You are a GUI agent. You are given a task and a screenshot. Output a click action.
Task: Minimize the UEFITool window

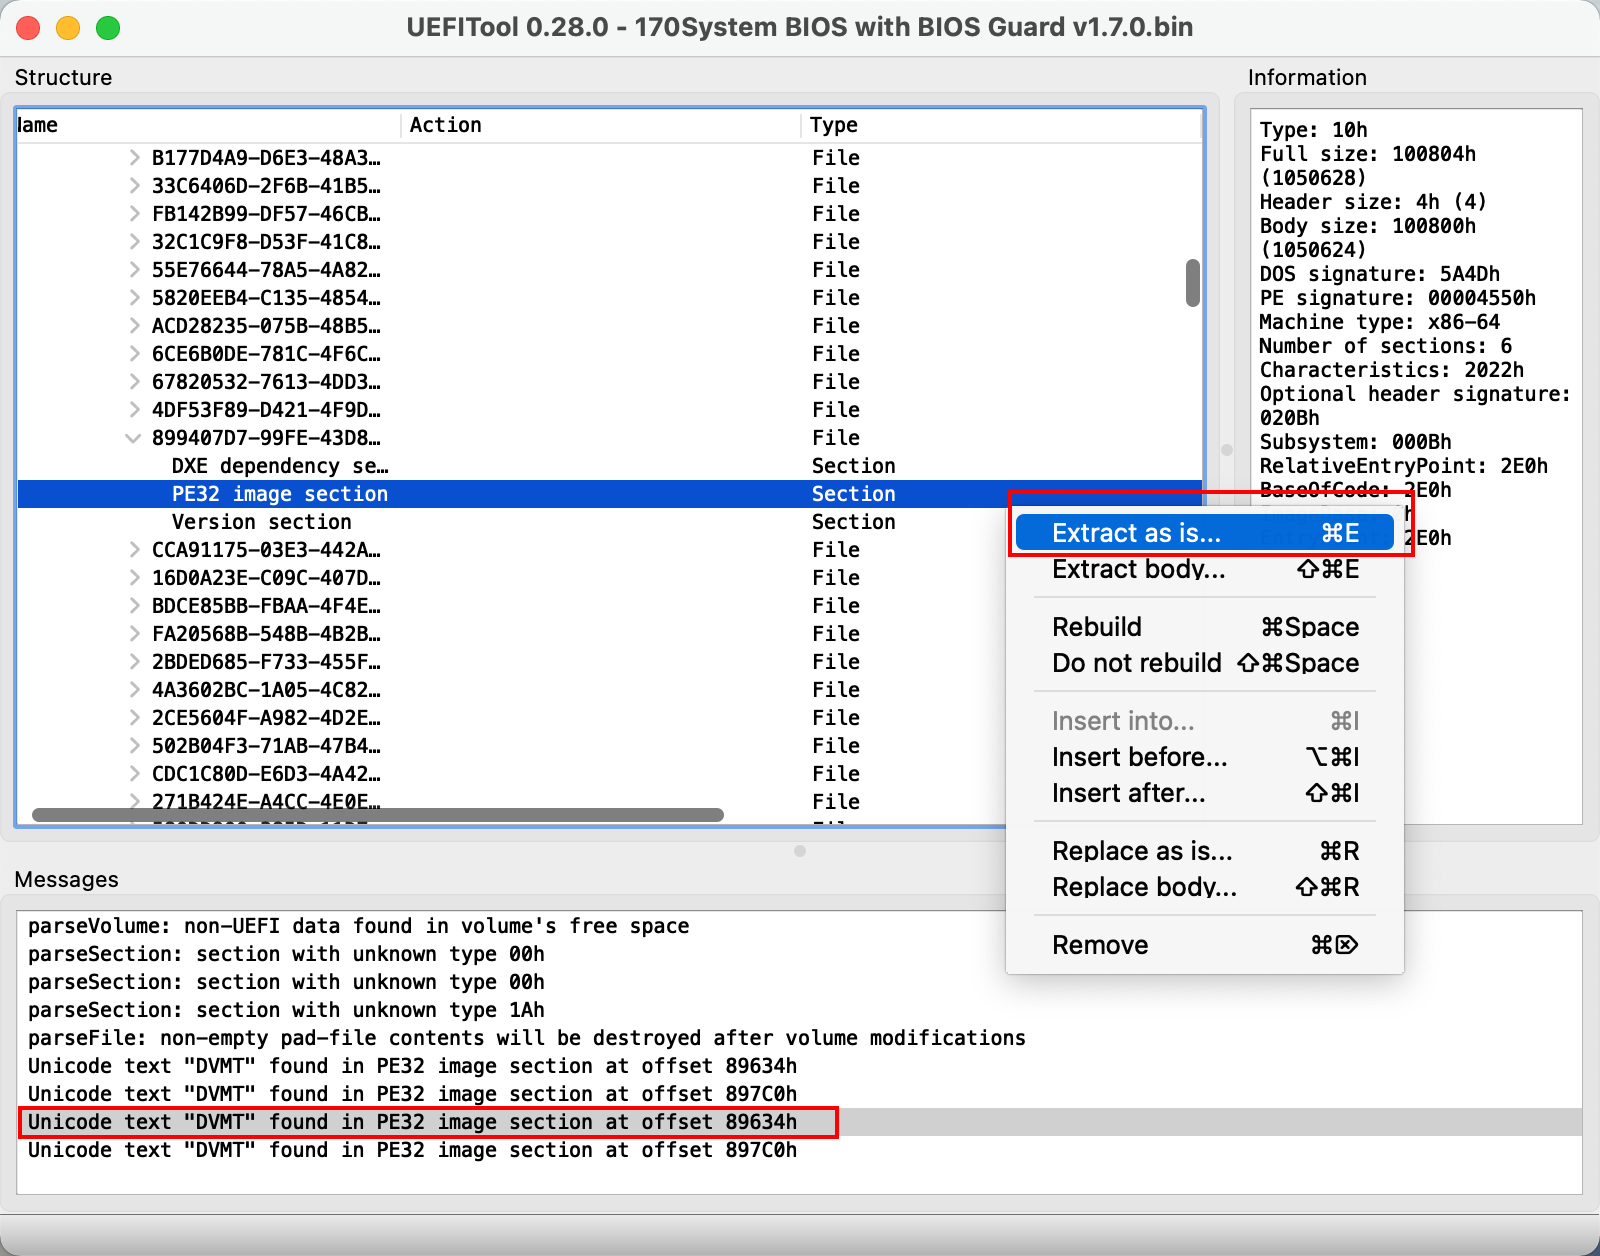point(68,28)
